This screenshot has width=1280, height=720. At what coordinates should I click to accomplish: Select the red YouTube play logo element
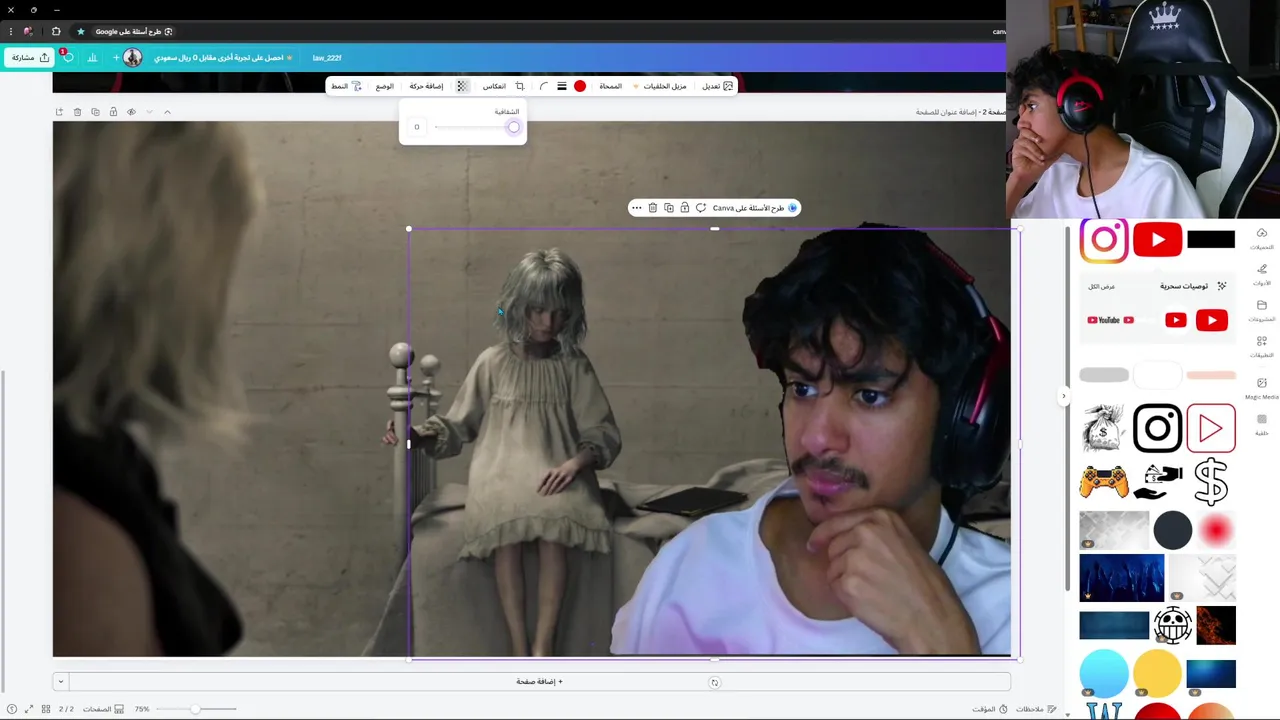(x=1157, y=240)
